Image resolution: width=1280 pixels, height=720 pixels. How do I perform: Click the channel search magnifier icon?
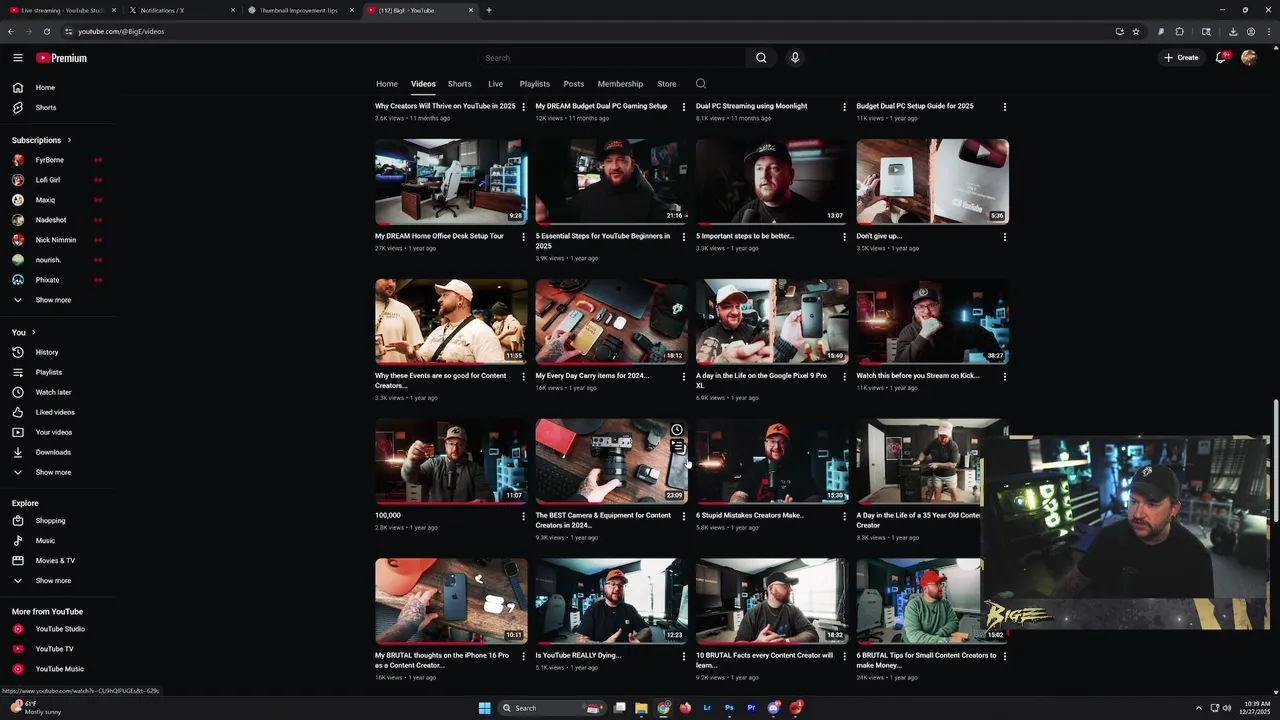(x=701, y=84)
